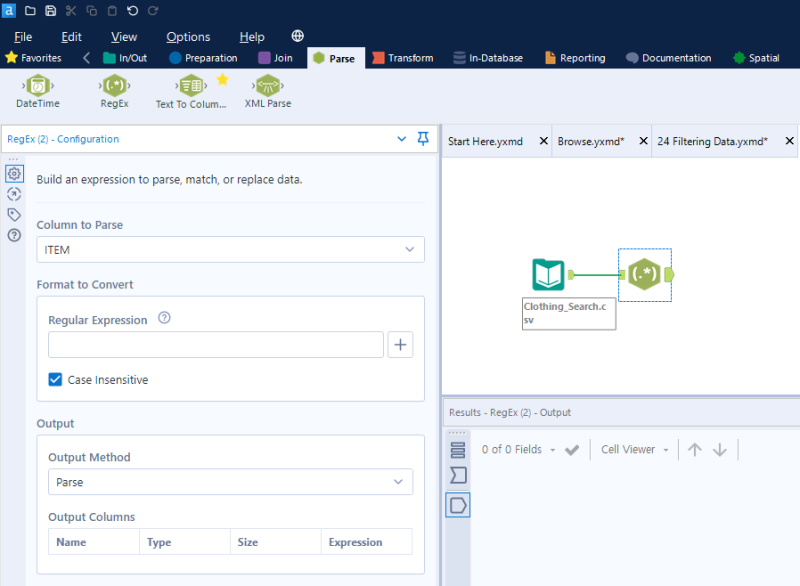The width and height of the screenshot is (800, 586).
Task: Open the Column to Parse dropdown
Action: tap(231, 249)
